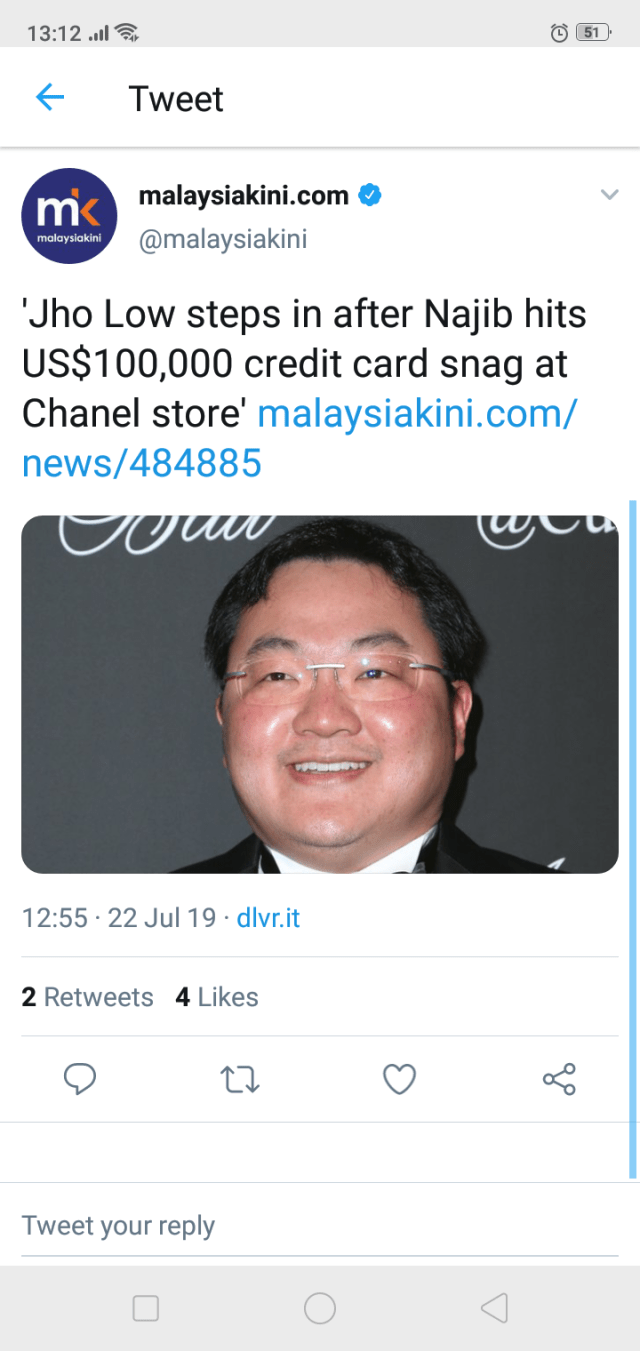
Task: Tap the Tweet your reply field
Action: 320,1226
